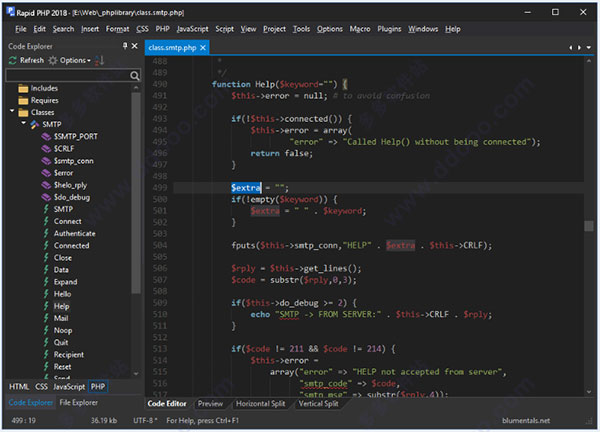Click the Connected method lightning icon

pos(46,245)
